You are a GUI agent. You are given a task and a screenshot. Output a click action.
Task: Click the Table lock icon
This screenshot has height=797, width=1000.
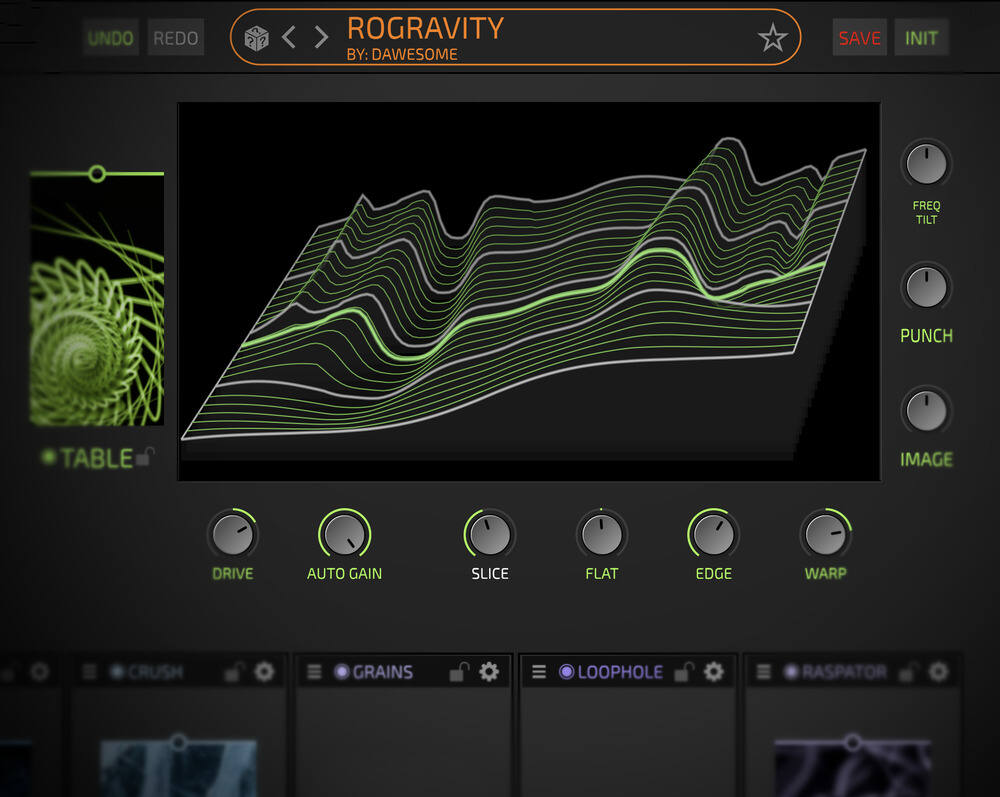click(x=145, y=458)
